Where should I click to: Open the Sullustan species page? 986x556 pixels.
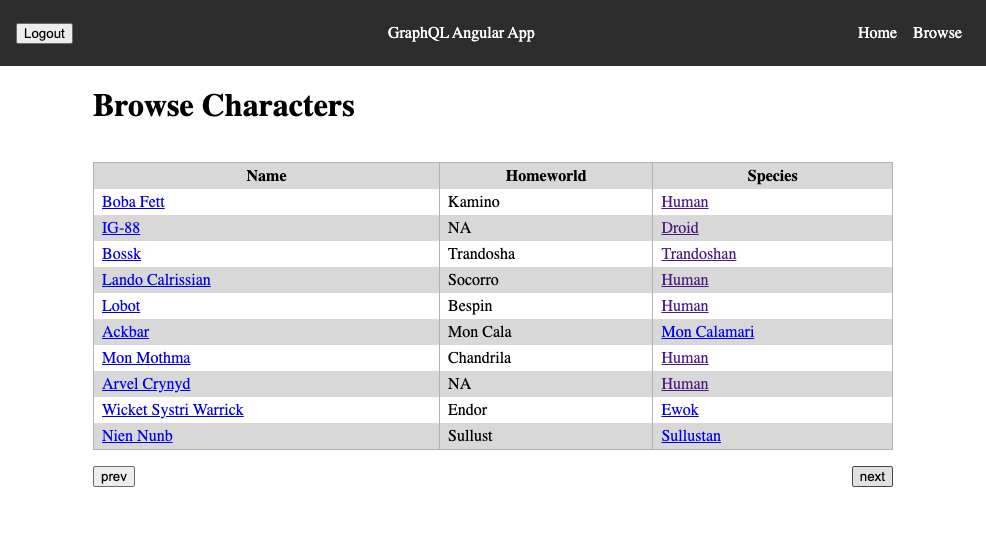(691, 436)
